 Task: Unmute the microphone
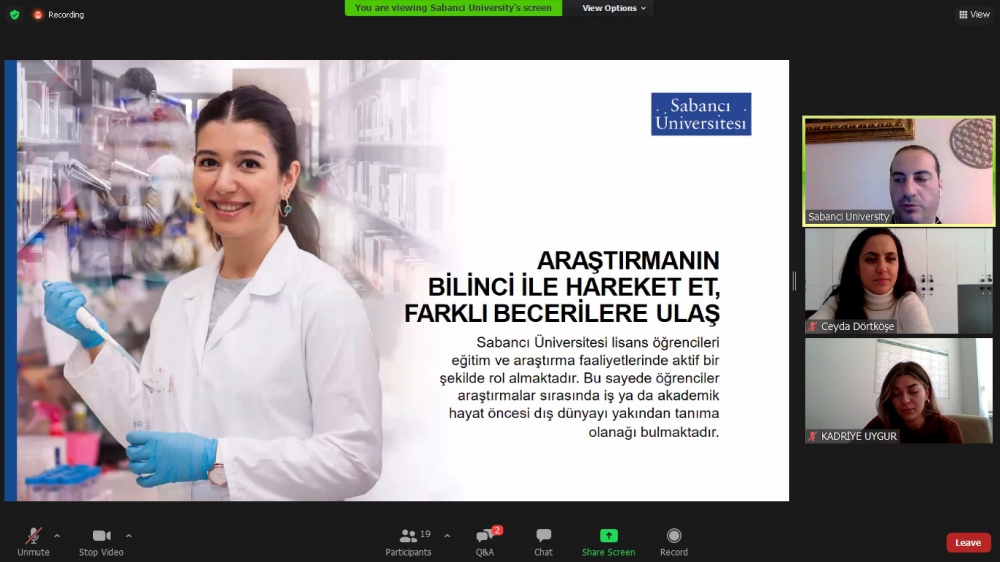(x=33, y=542)
